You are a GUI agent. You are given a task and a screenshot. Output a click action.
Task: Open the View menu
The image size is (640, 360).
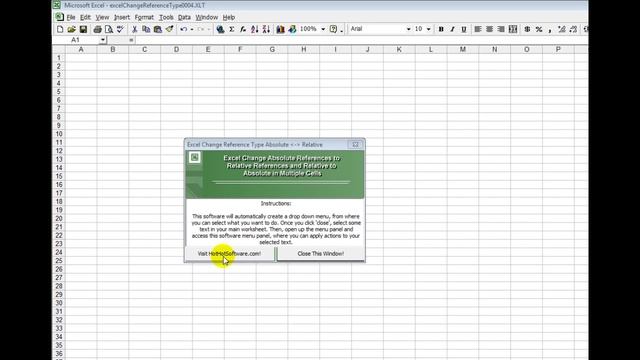point(102,17)
